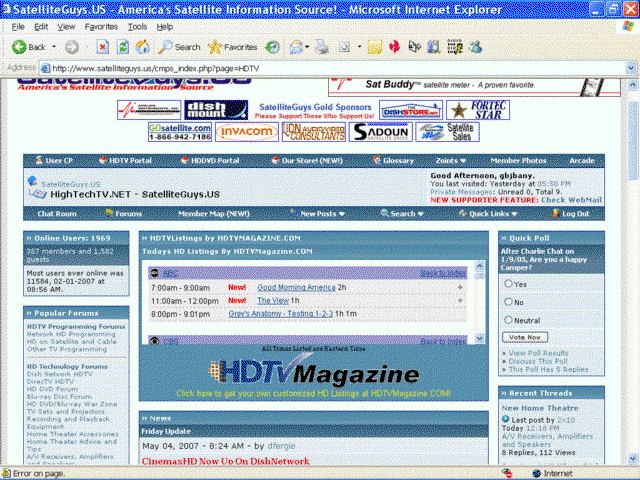
Task: Refresh the page with the Refresh icon
Action: click(x=122, y=47)
